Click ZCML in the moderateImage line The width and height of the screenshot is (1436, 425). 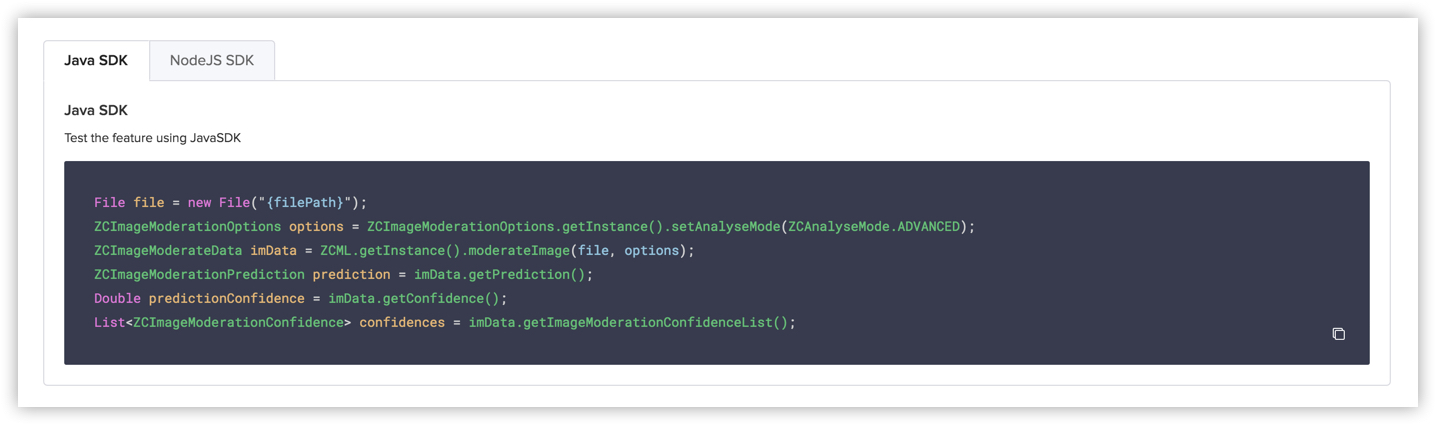point(335,250)
